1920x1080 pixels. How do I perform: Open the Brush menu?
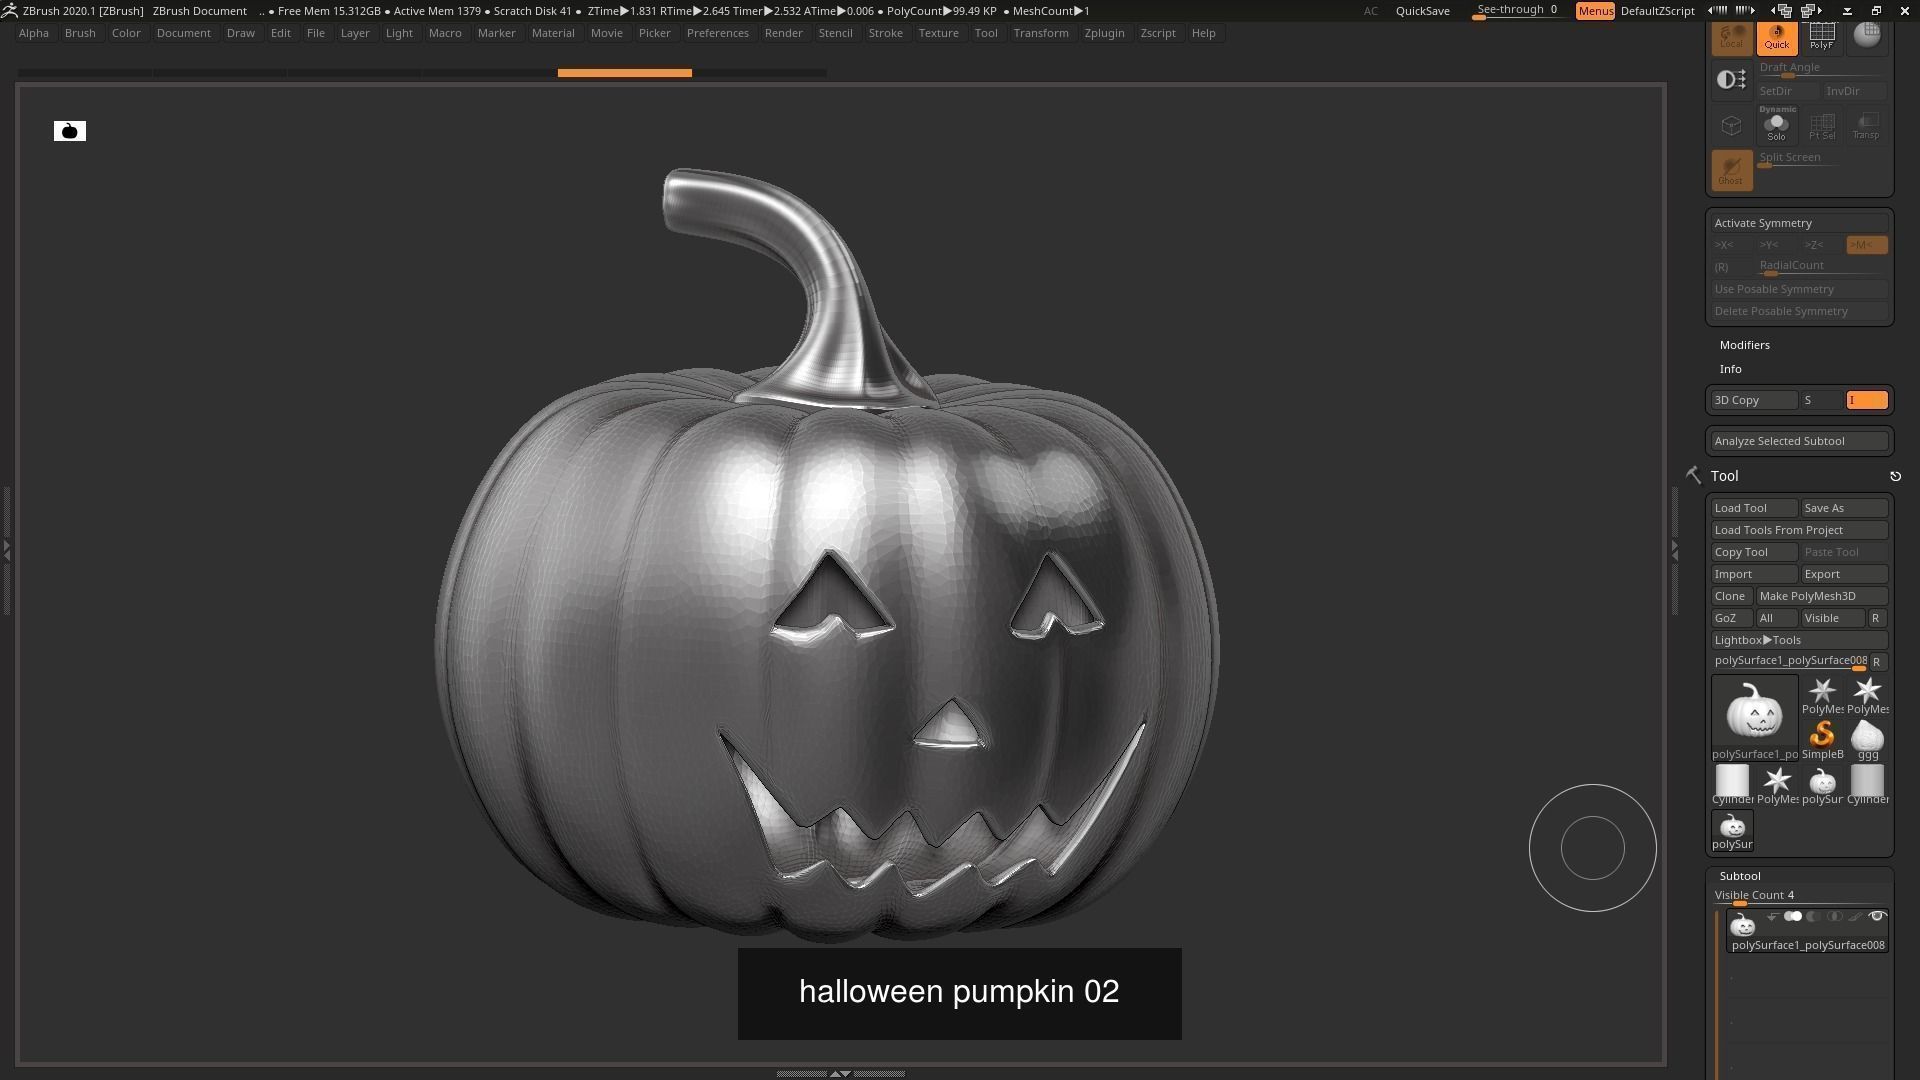[80, 33]
